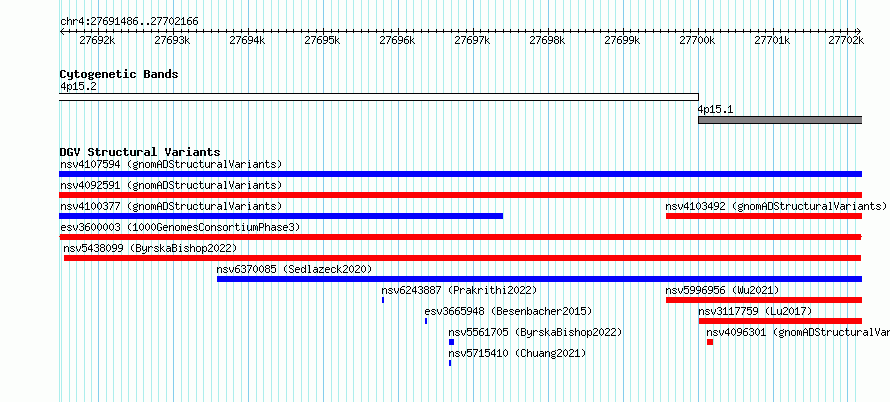Click the 4p15.1 gray cytogenetic band
The width and height of the screenshot is (890, 402).
pyautogui.click(x=780, y=120)
